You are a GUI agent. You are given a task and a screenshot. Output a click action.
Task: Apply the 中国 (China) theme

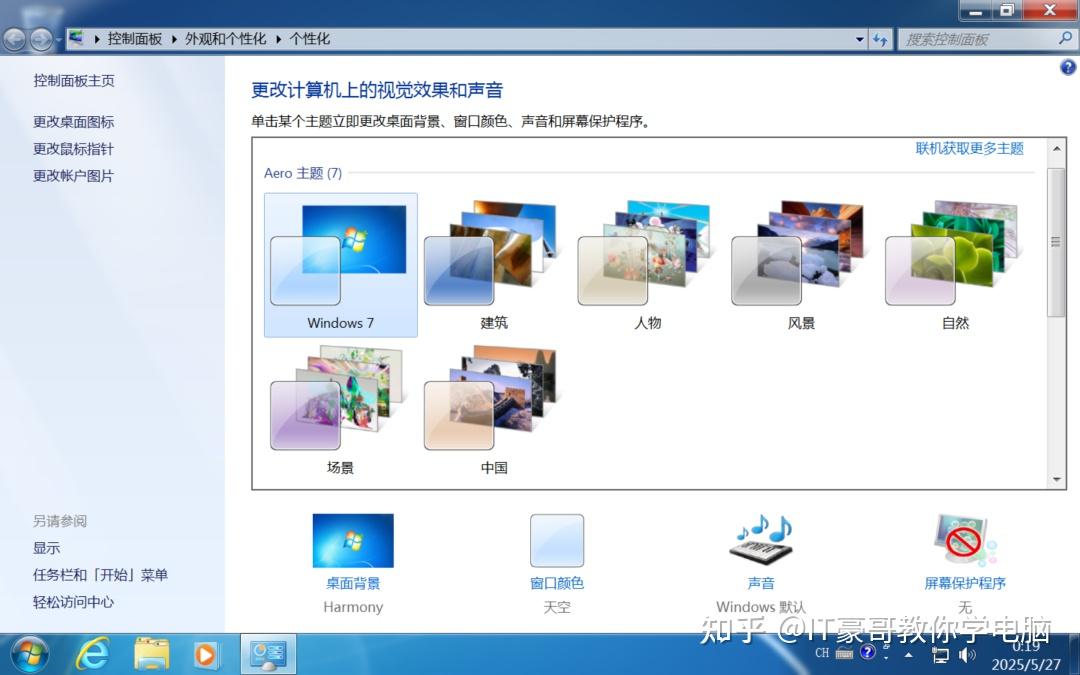493,405
